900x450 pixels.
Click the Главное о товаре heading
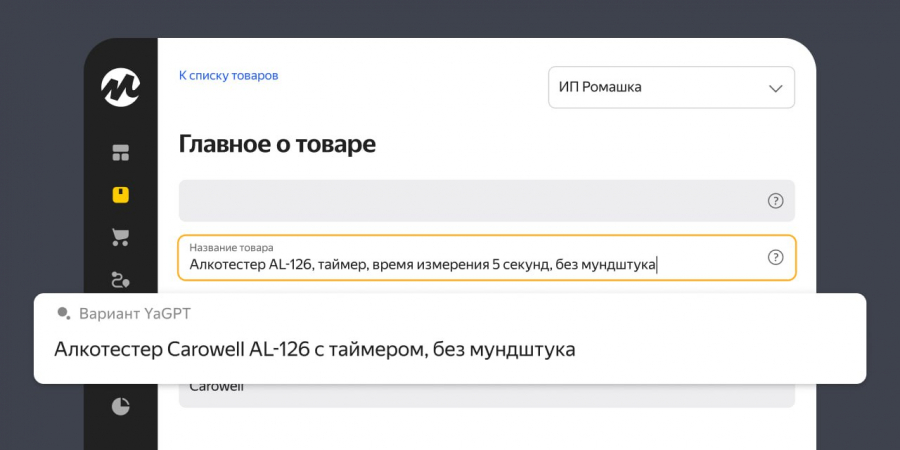tap(277, 144)
